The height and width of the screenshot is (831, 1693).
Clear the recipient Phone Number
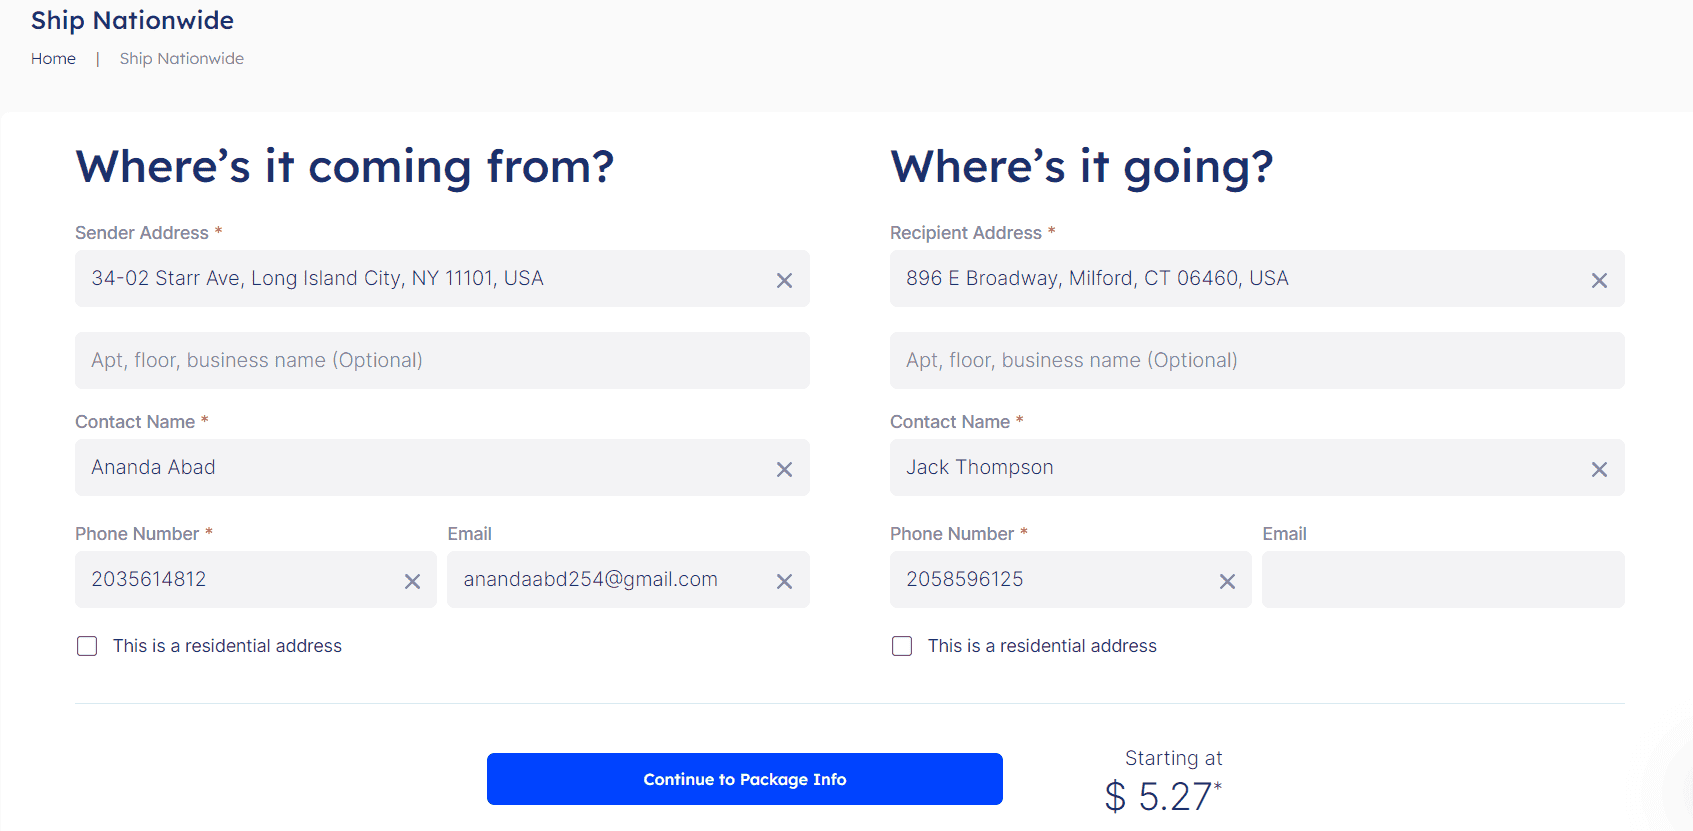coord(1227,580)
